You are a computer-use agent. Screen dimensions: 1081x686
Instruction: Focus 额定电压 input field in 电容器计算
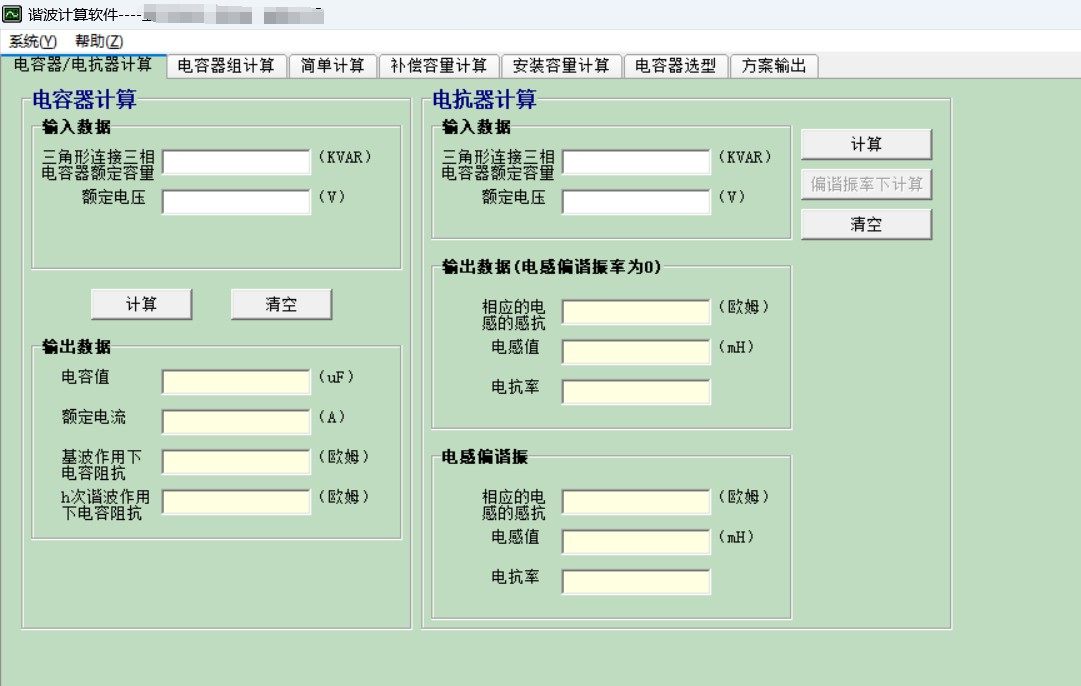click(236, 202)
